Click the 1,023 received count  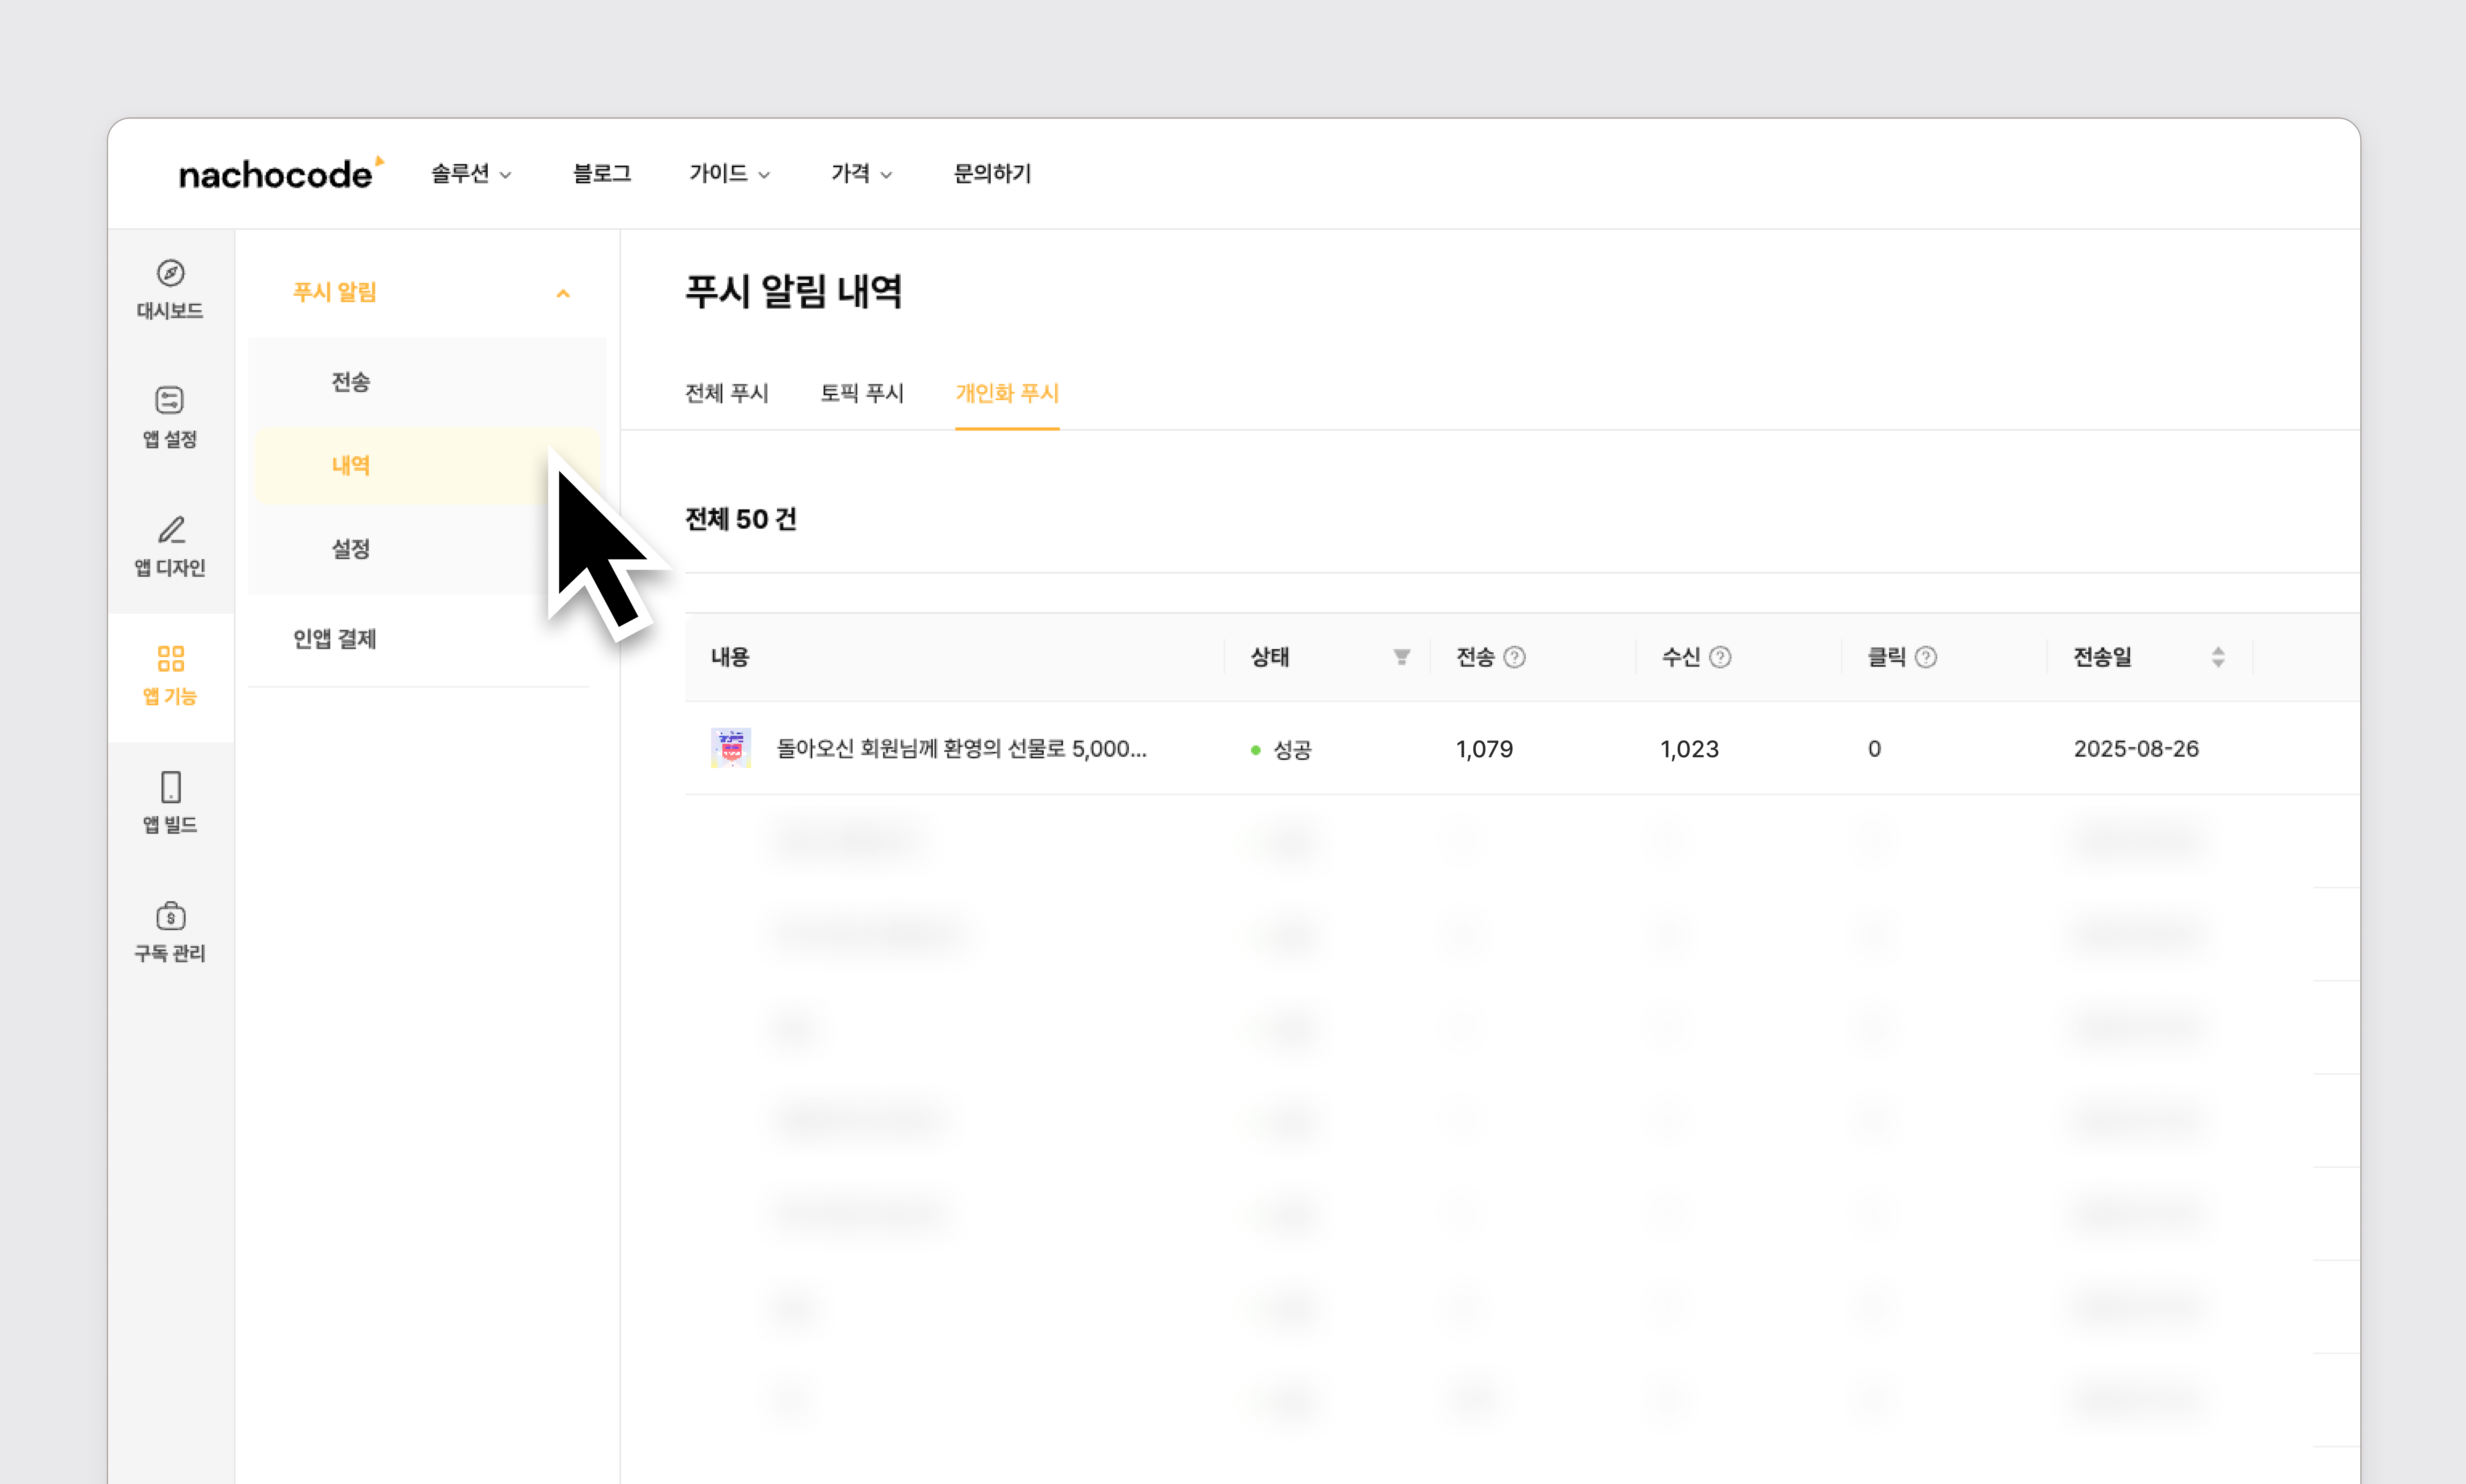1690,749
